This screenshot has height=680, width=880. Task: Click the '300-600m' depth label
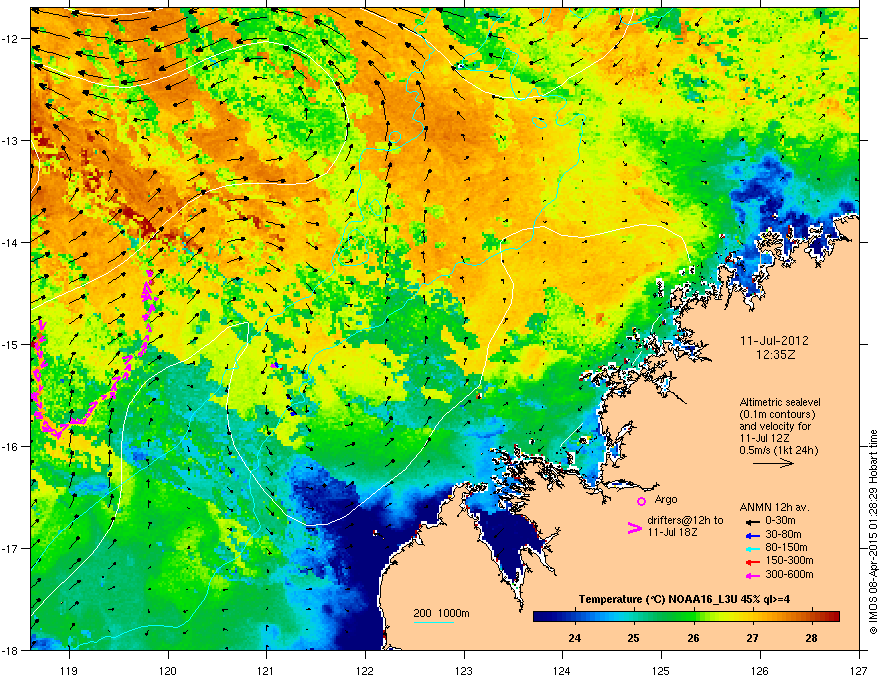(789, 574)
